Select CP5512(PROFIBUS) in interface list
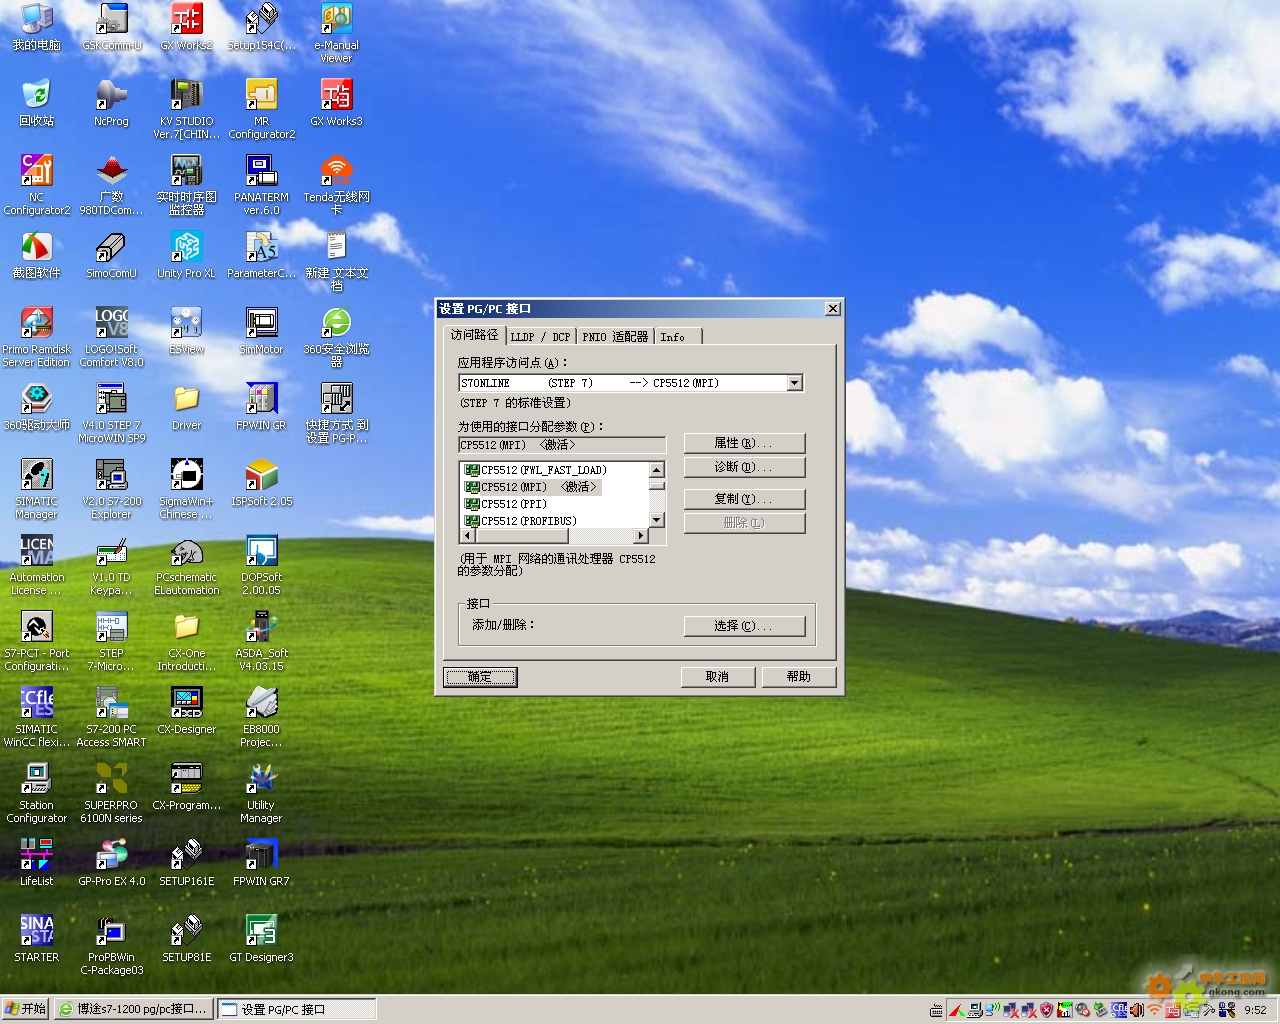 coord(521,521)
